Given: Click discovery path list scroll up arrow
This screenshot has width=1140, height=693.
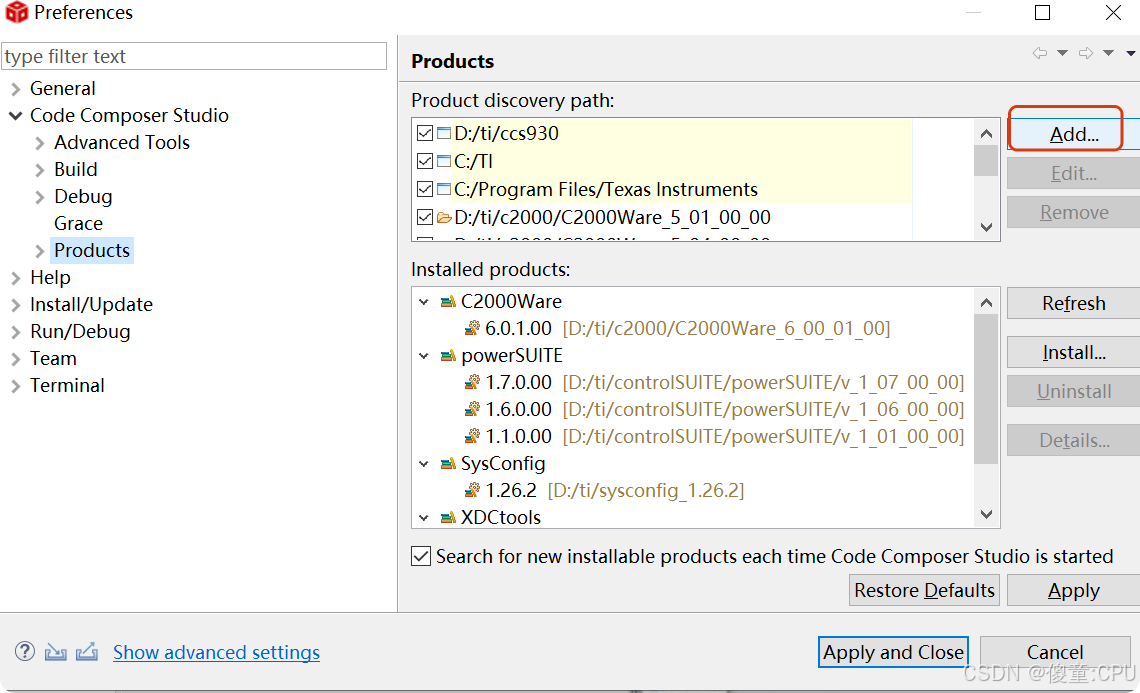Looking at the screenshot, I should 987,133.
